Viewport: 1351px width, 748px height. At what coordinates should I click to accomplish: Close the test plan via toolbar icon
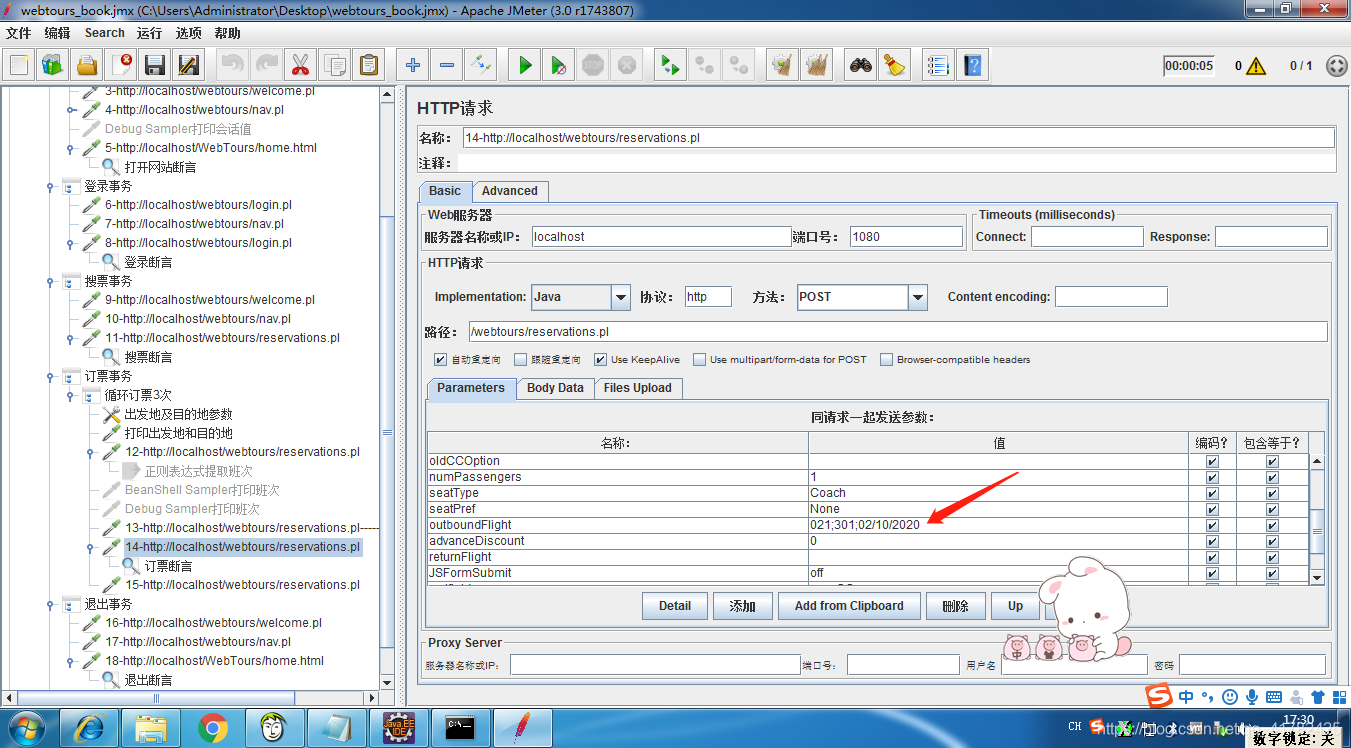tap(121, 66)
